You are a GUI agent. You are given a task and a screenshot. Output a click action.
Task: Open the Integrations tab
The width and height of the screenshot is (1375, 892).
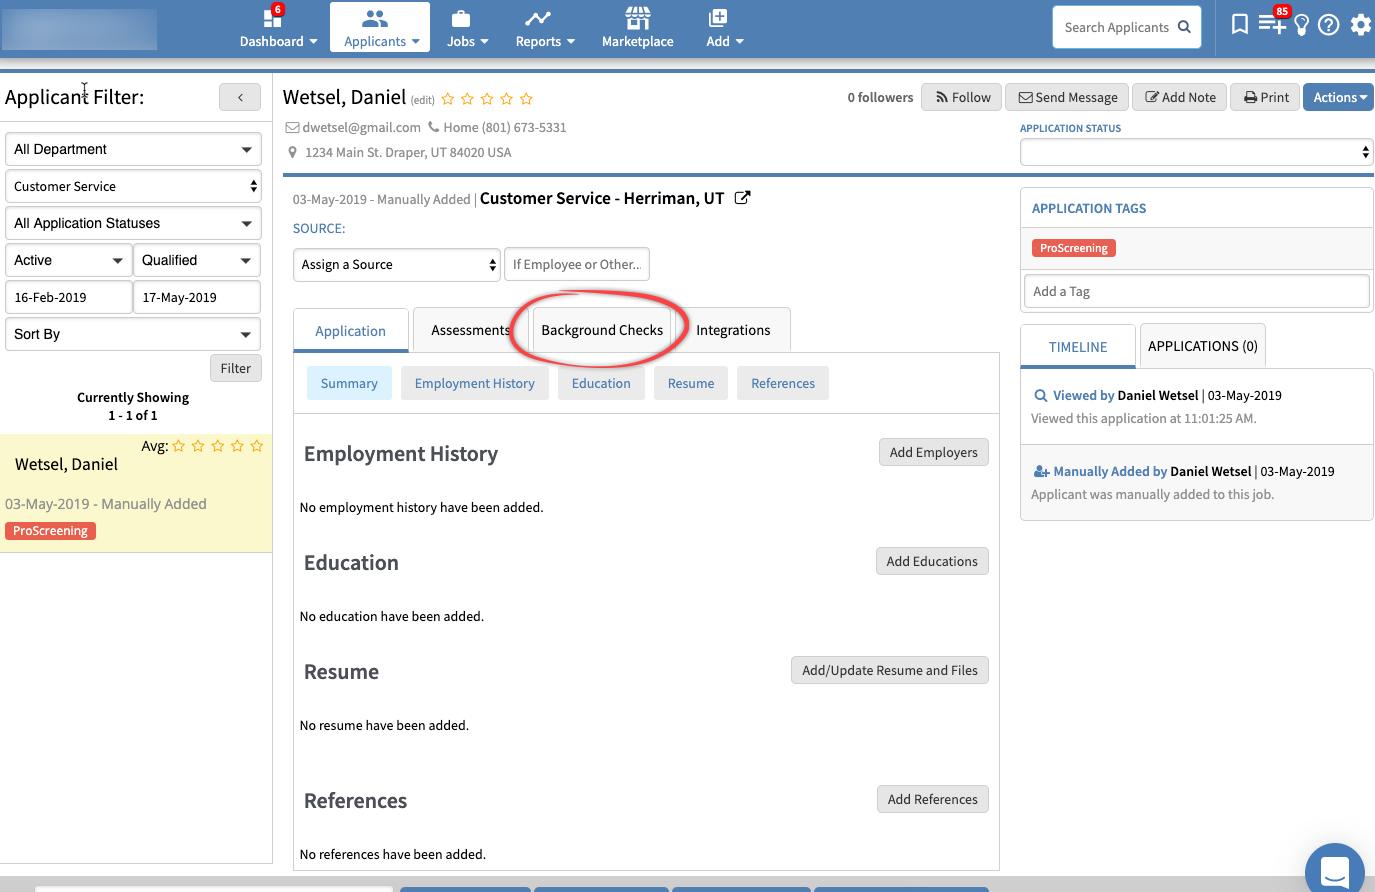(733, 330)
